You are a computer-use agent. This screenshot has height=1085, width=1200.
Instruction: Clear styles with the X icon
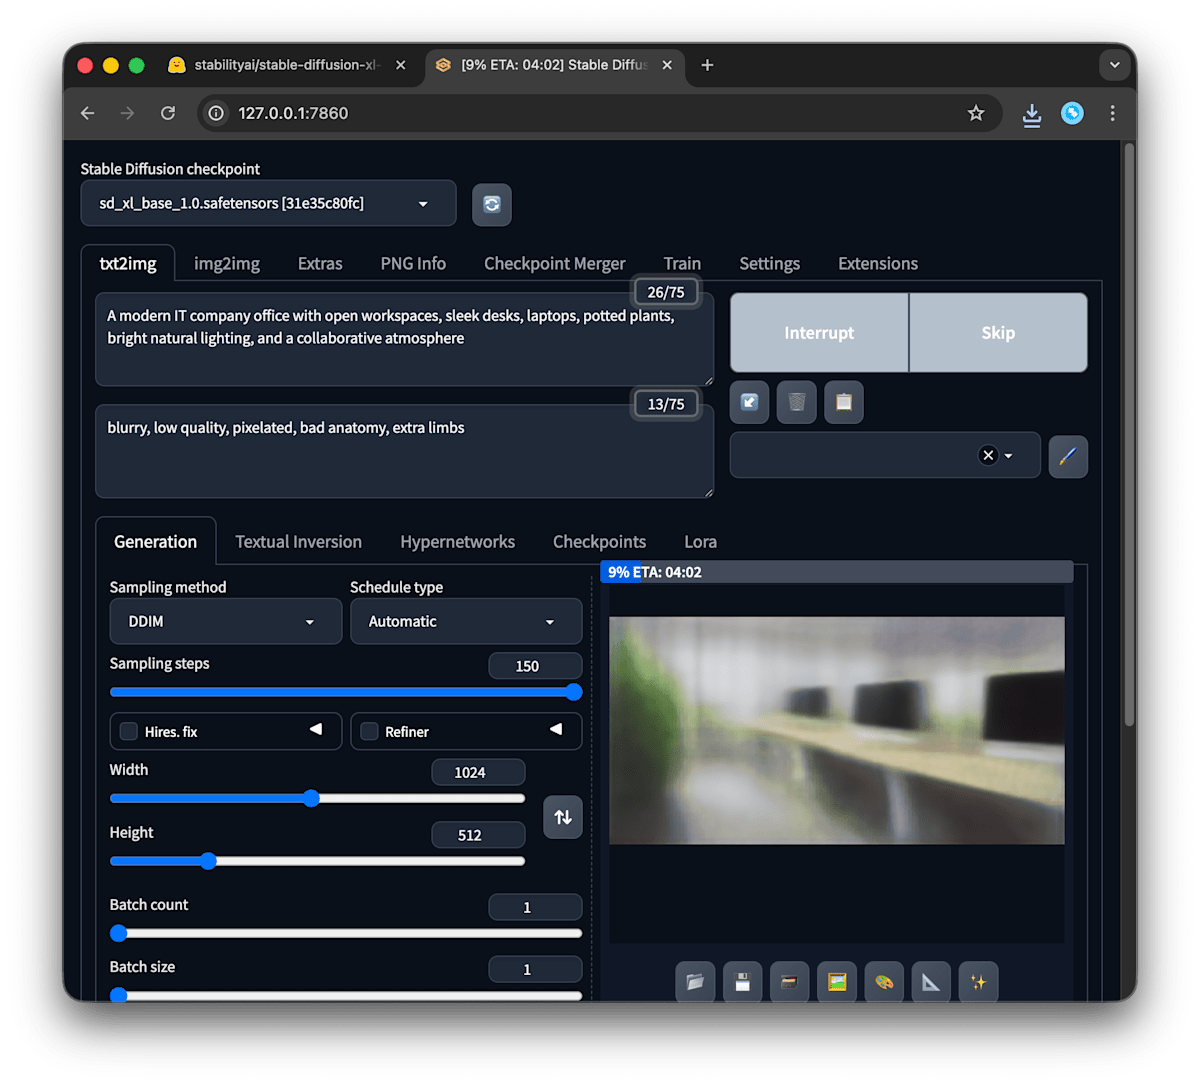coord(988,455)
